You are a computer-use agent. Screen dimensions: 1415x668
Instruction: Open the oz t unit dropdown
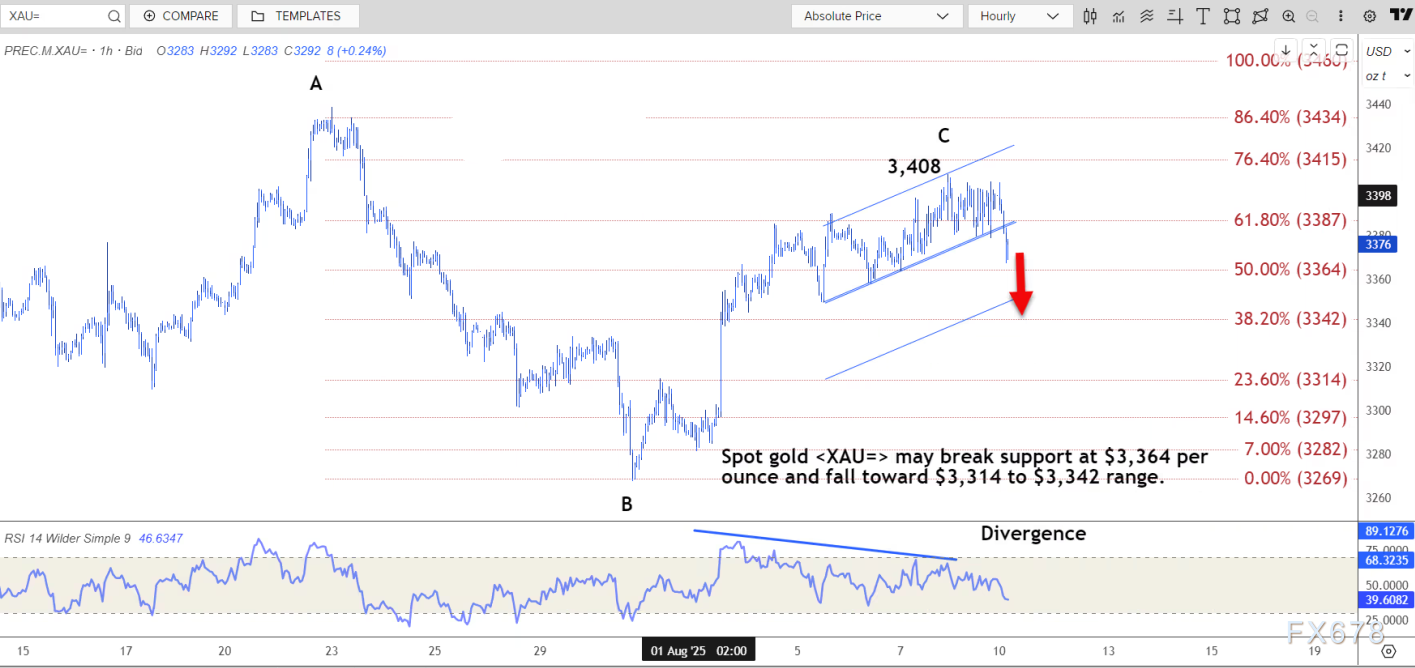1384,76
